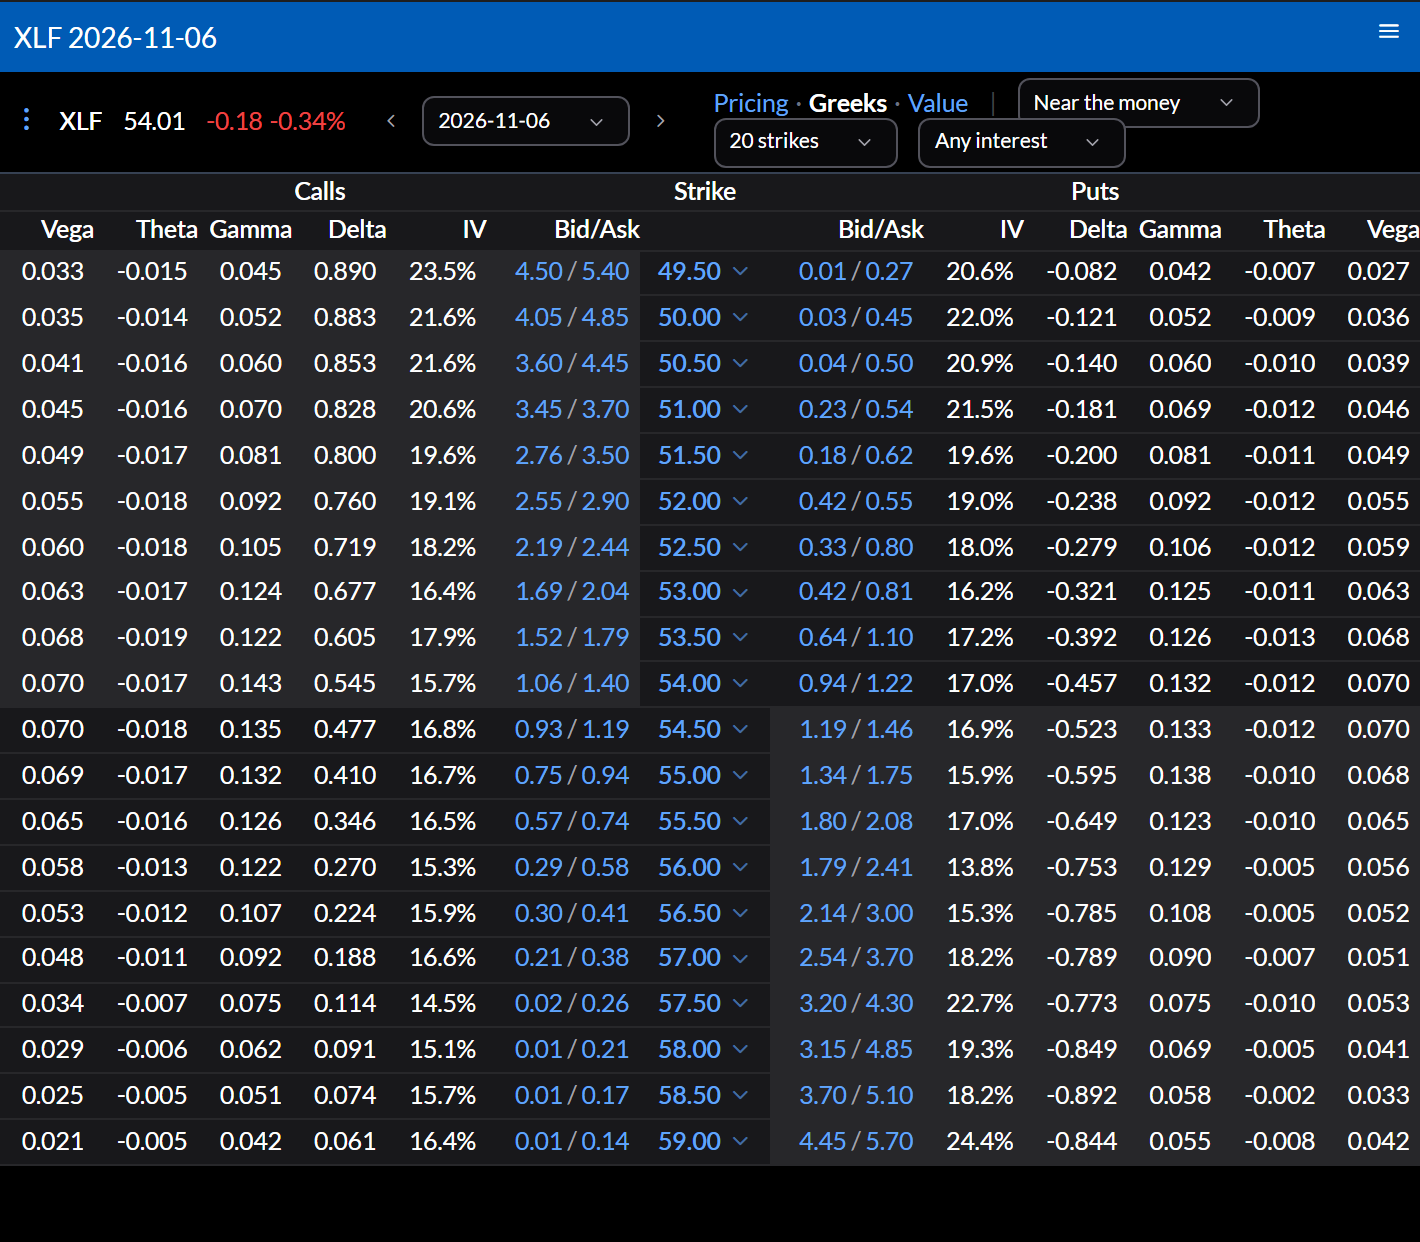Expand the 49.50 strike row chevron
This screenshot has height=1242, width=1420.
[x=740, y=271]
